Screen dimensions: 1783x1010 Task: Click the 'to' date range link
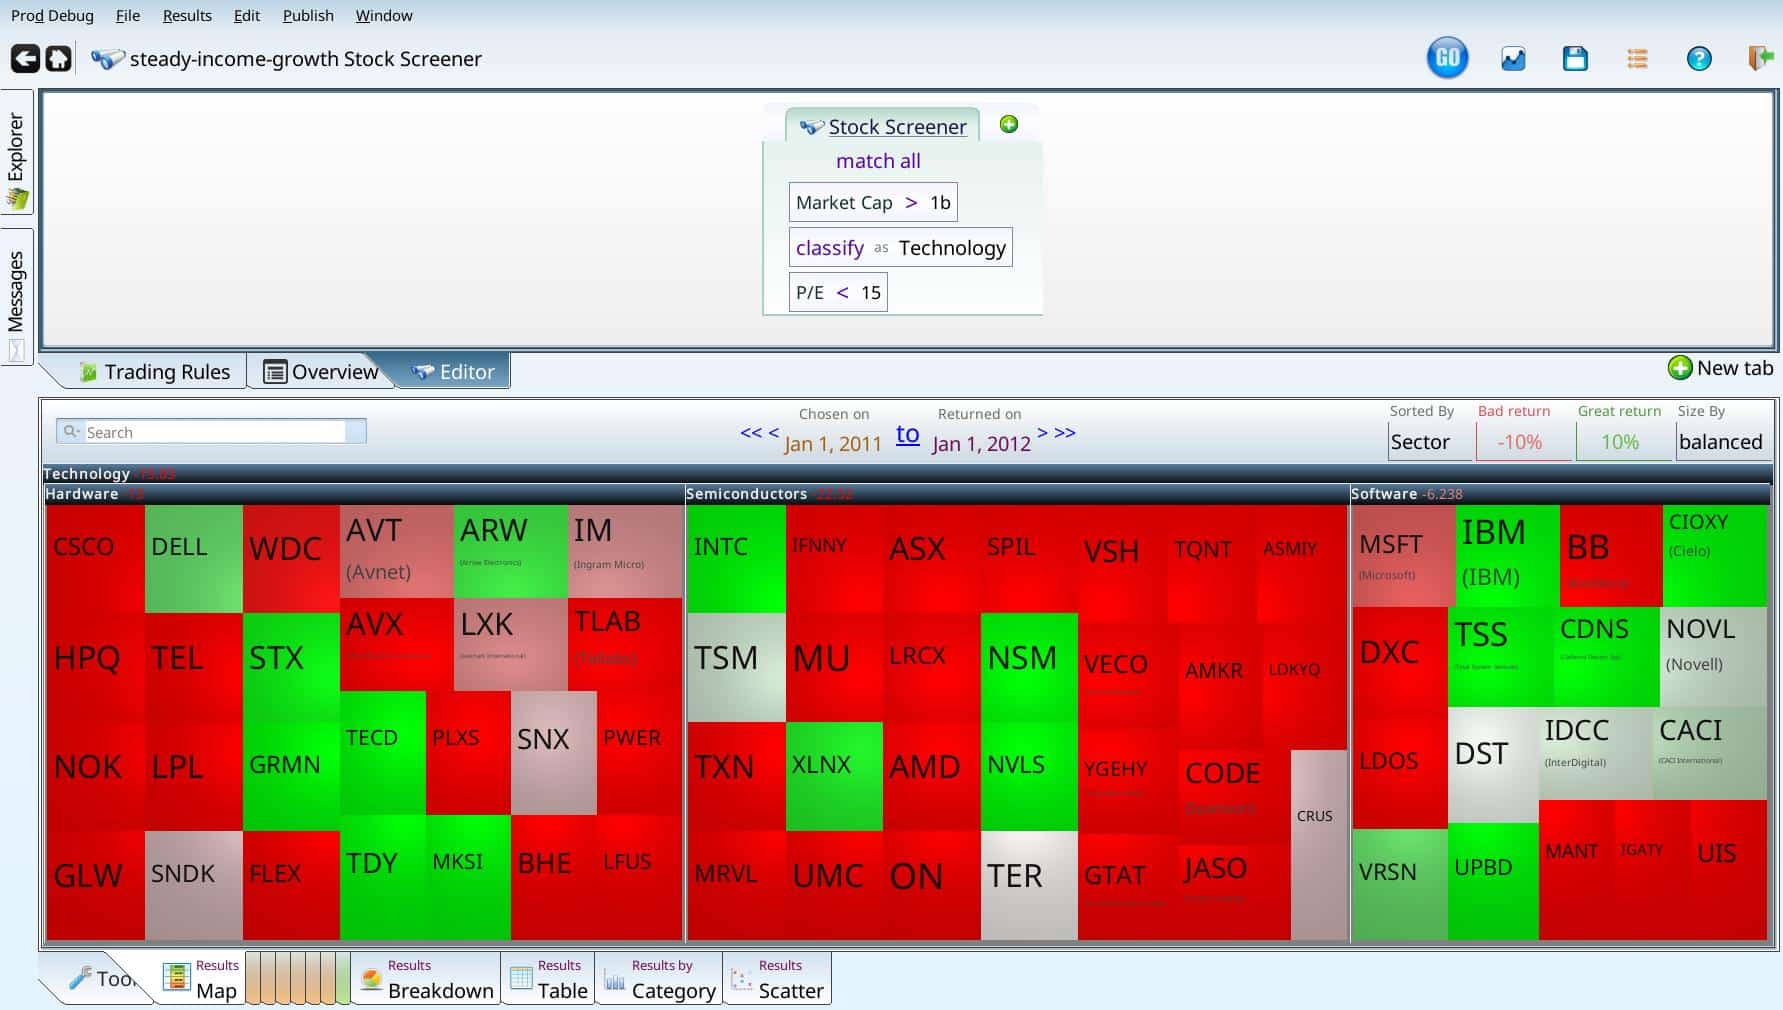click(907, 434)
